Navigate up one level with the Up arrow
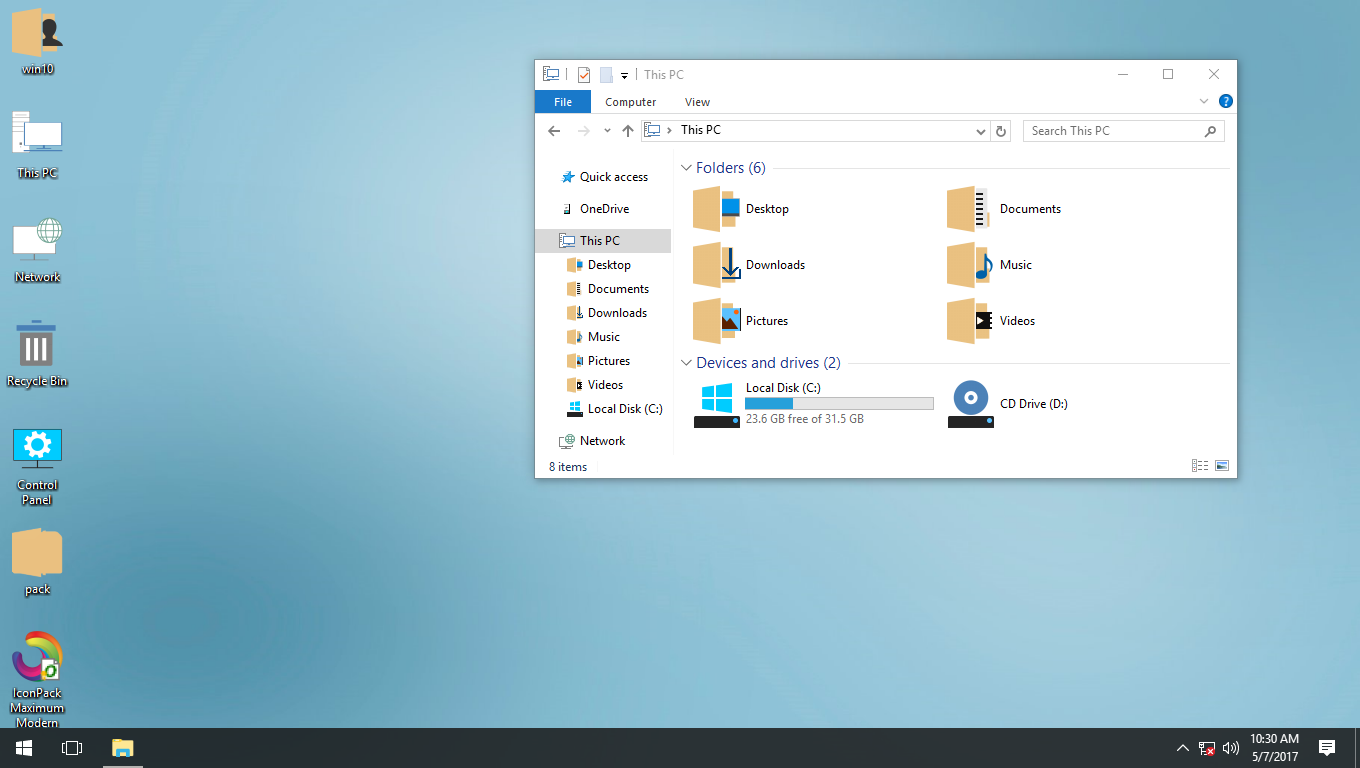The height and width of the screenshot is (768, 1360). (x=628, y=131)
